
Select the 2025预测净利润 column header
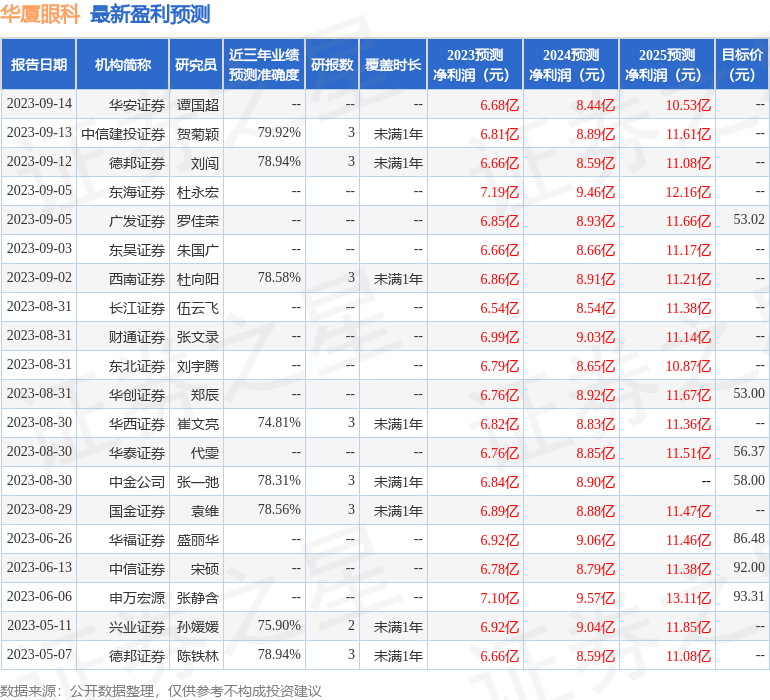667,64
